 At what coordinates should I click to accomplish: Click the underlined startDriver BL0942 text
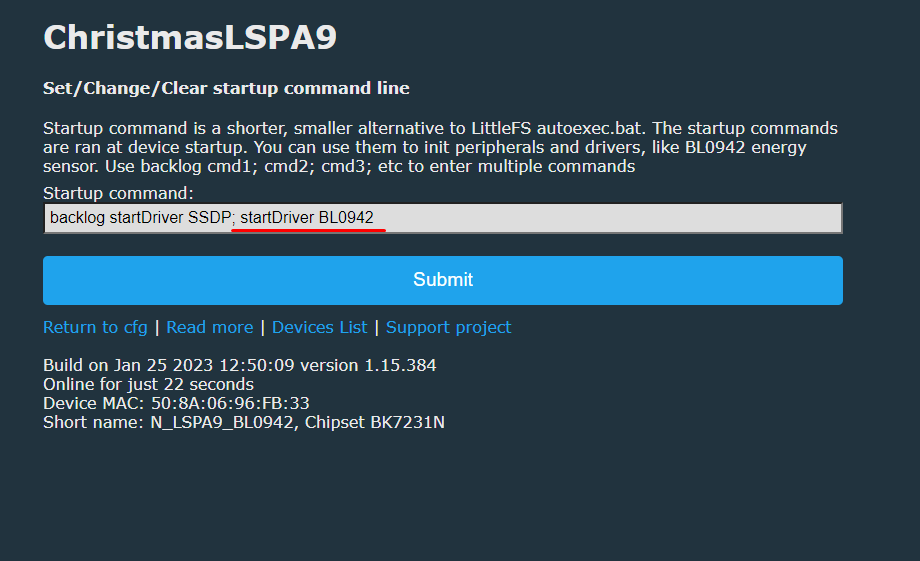[x=307, y=218]
